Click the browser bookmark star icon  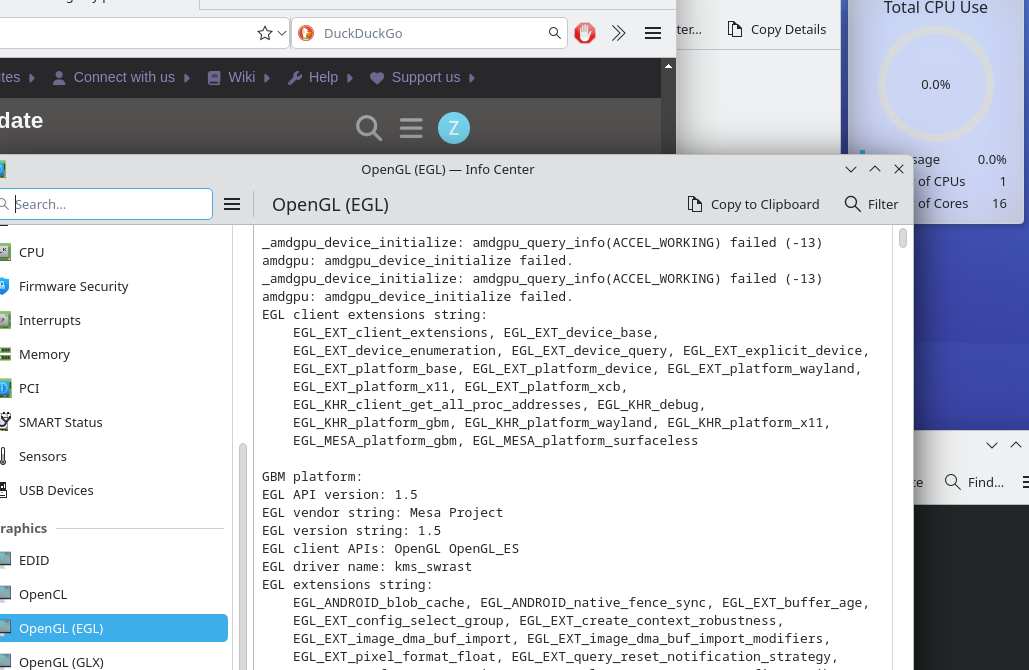(264, 33)
